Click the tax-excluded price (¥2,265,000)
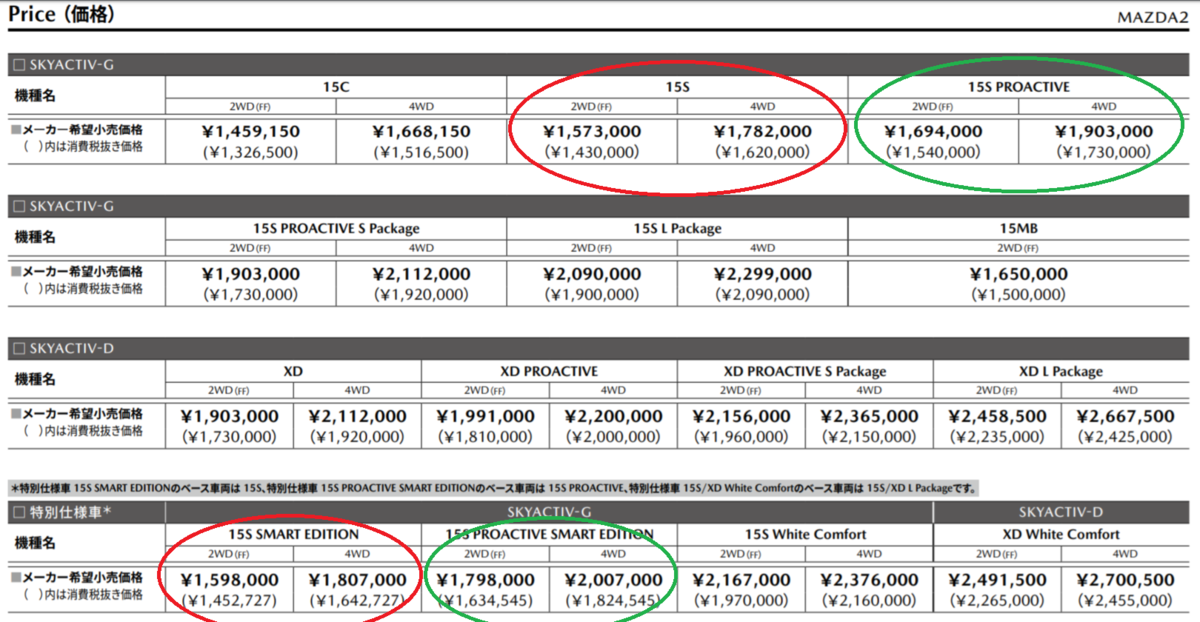The width and height of the screenshot is (1200, 622). 998,601
